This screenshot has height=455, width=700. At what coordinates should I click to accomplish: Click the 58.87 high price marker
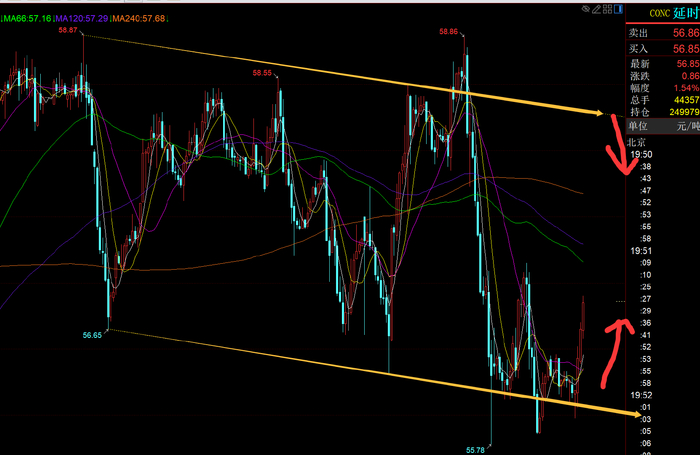coord(68,30)
